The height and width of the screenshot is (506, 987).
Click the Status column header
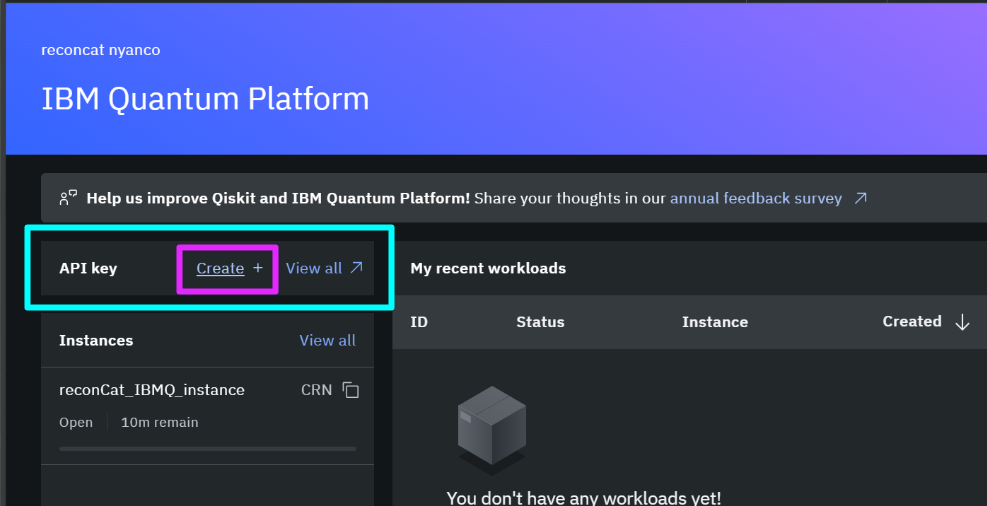[x=540, y=322]
